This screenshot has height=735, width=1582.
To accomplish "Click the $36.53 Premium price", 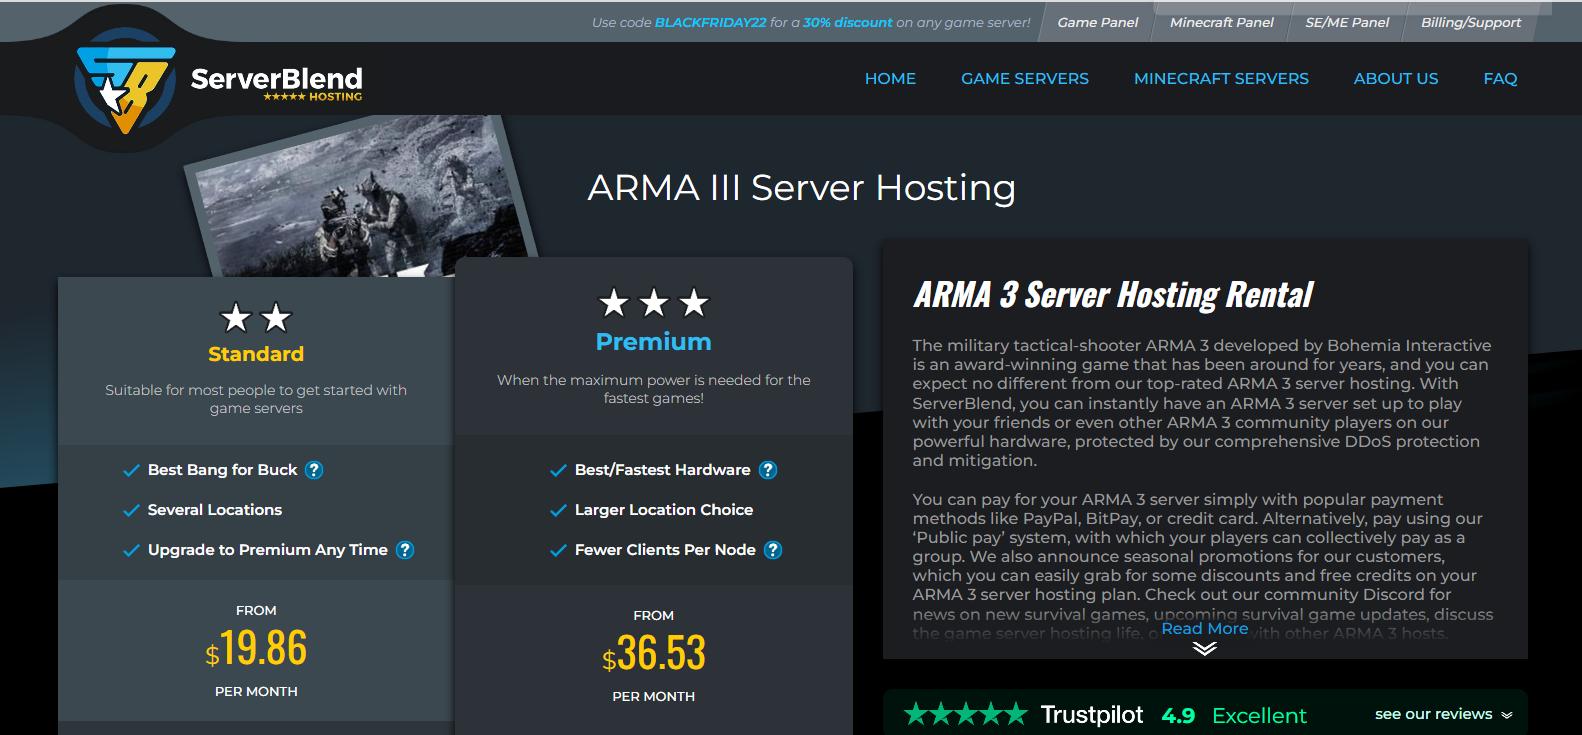I will pos(654,653).
